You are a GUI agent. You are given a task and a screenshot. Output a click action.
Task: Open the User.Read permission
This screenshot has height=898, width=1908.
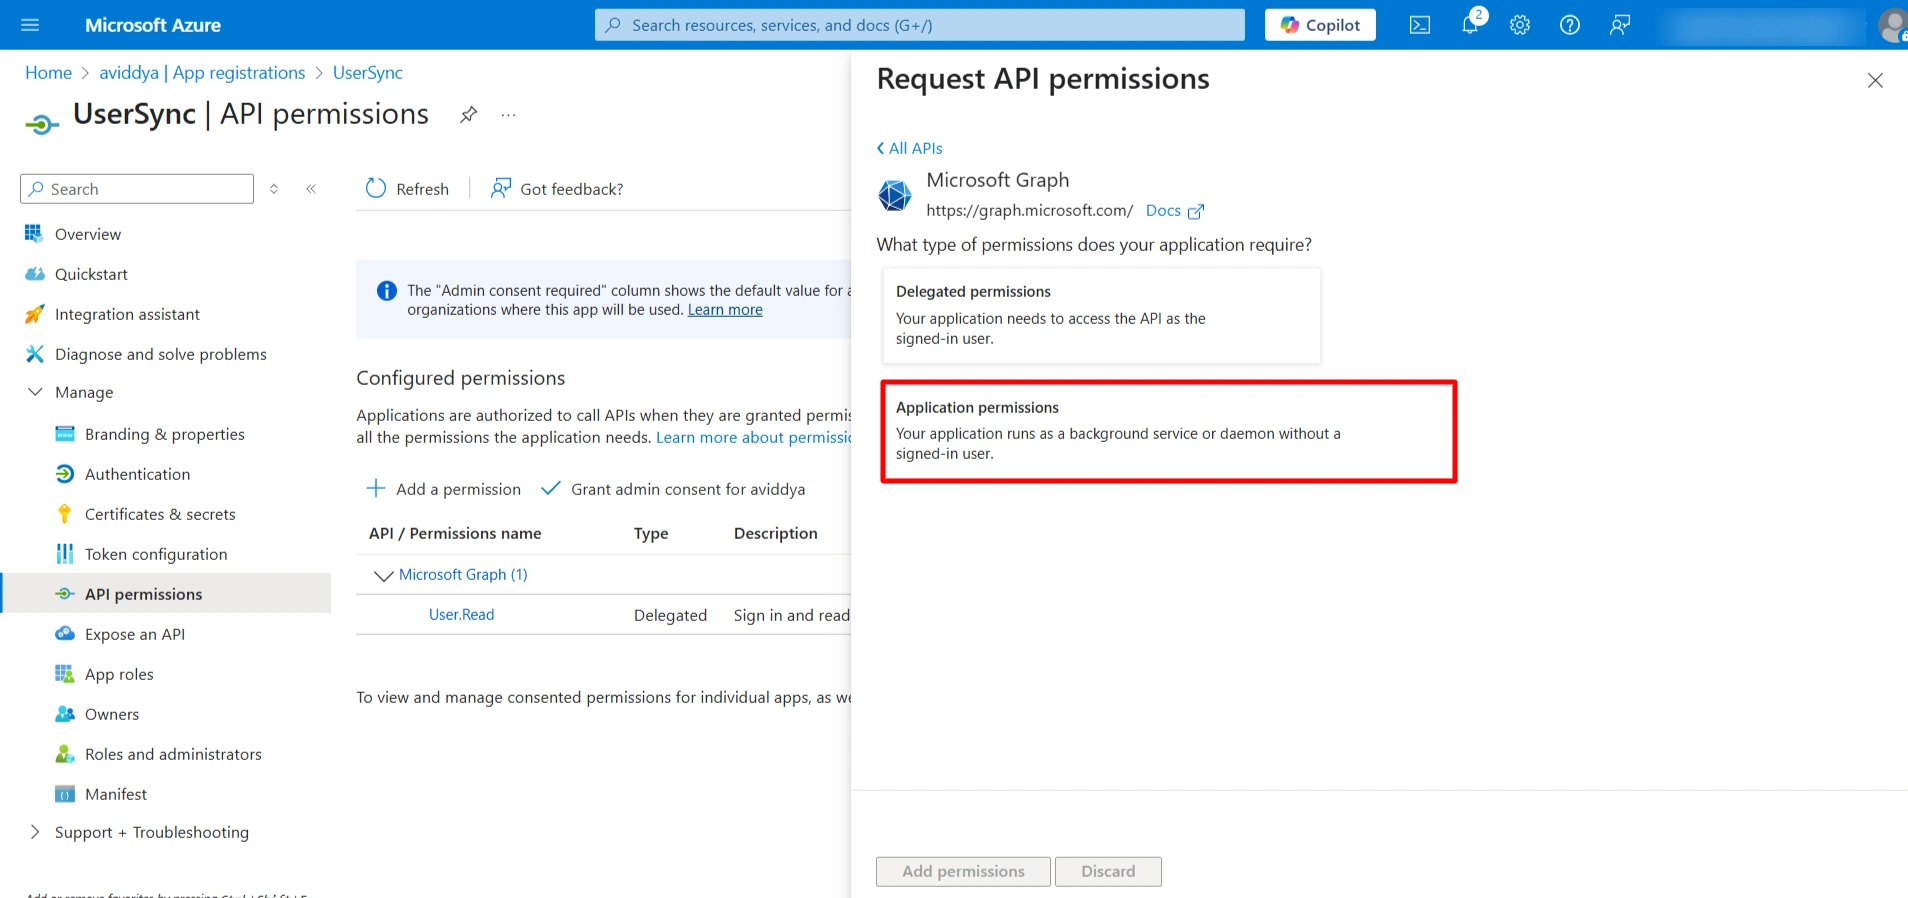pos(461,614)
